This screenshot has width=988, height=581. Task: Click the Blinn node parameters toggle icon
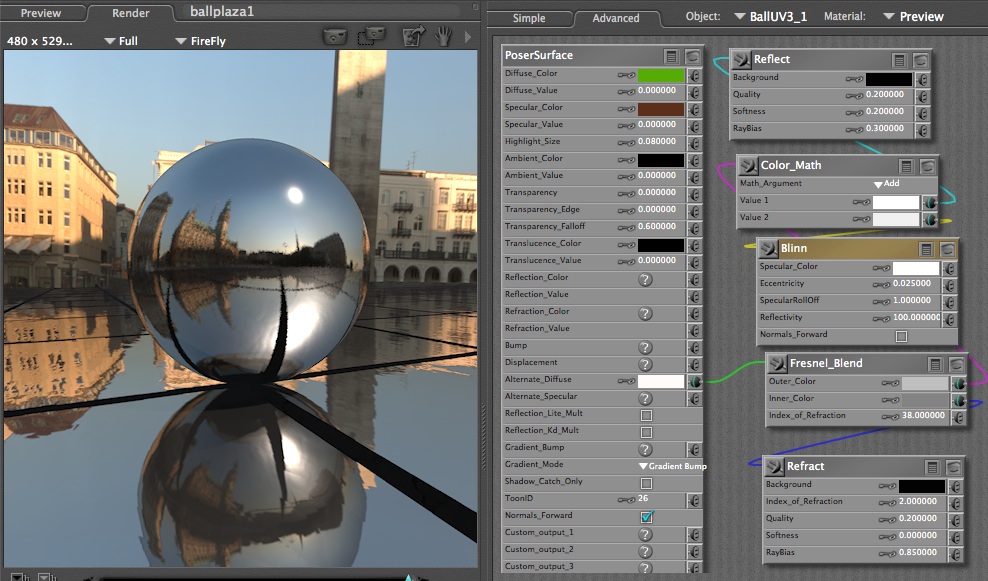926,249
